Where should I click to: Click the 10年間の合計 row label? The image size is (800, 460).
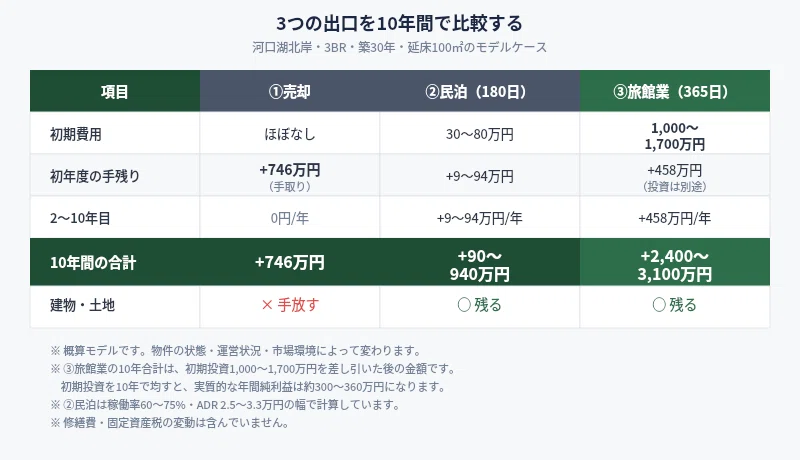[93, 263]
